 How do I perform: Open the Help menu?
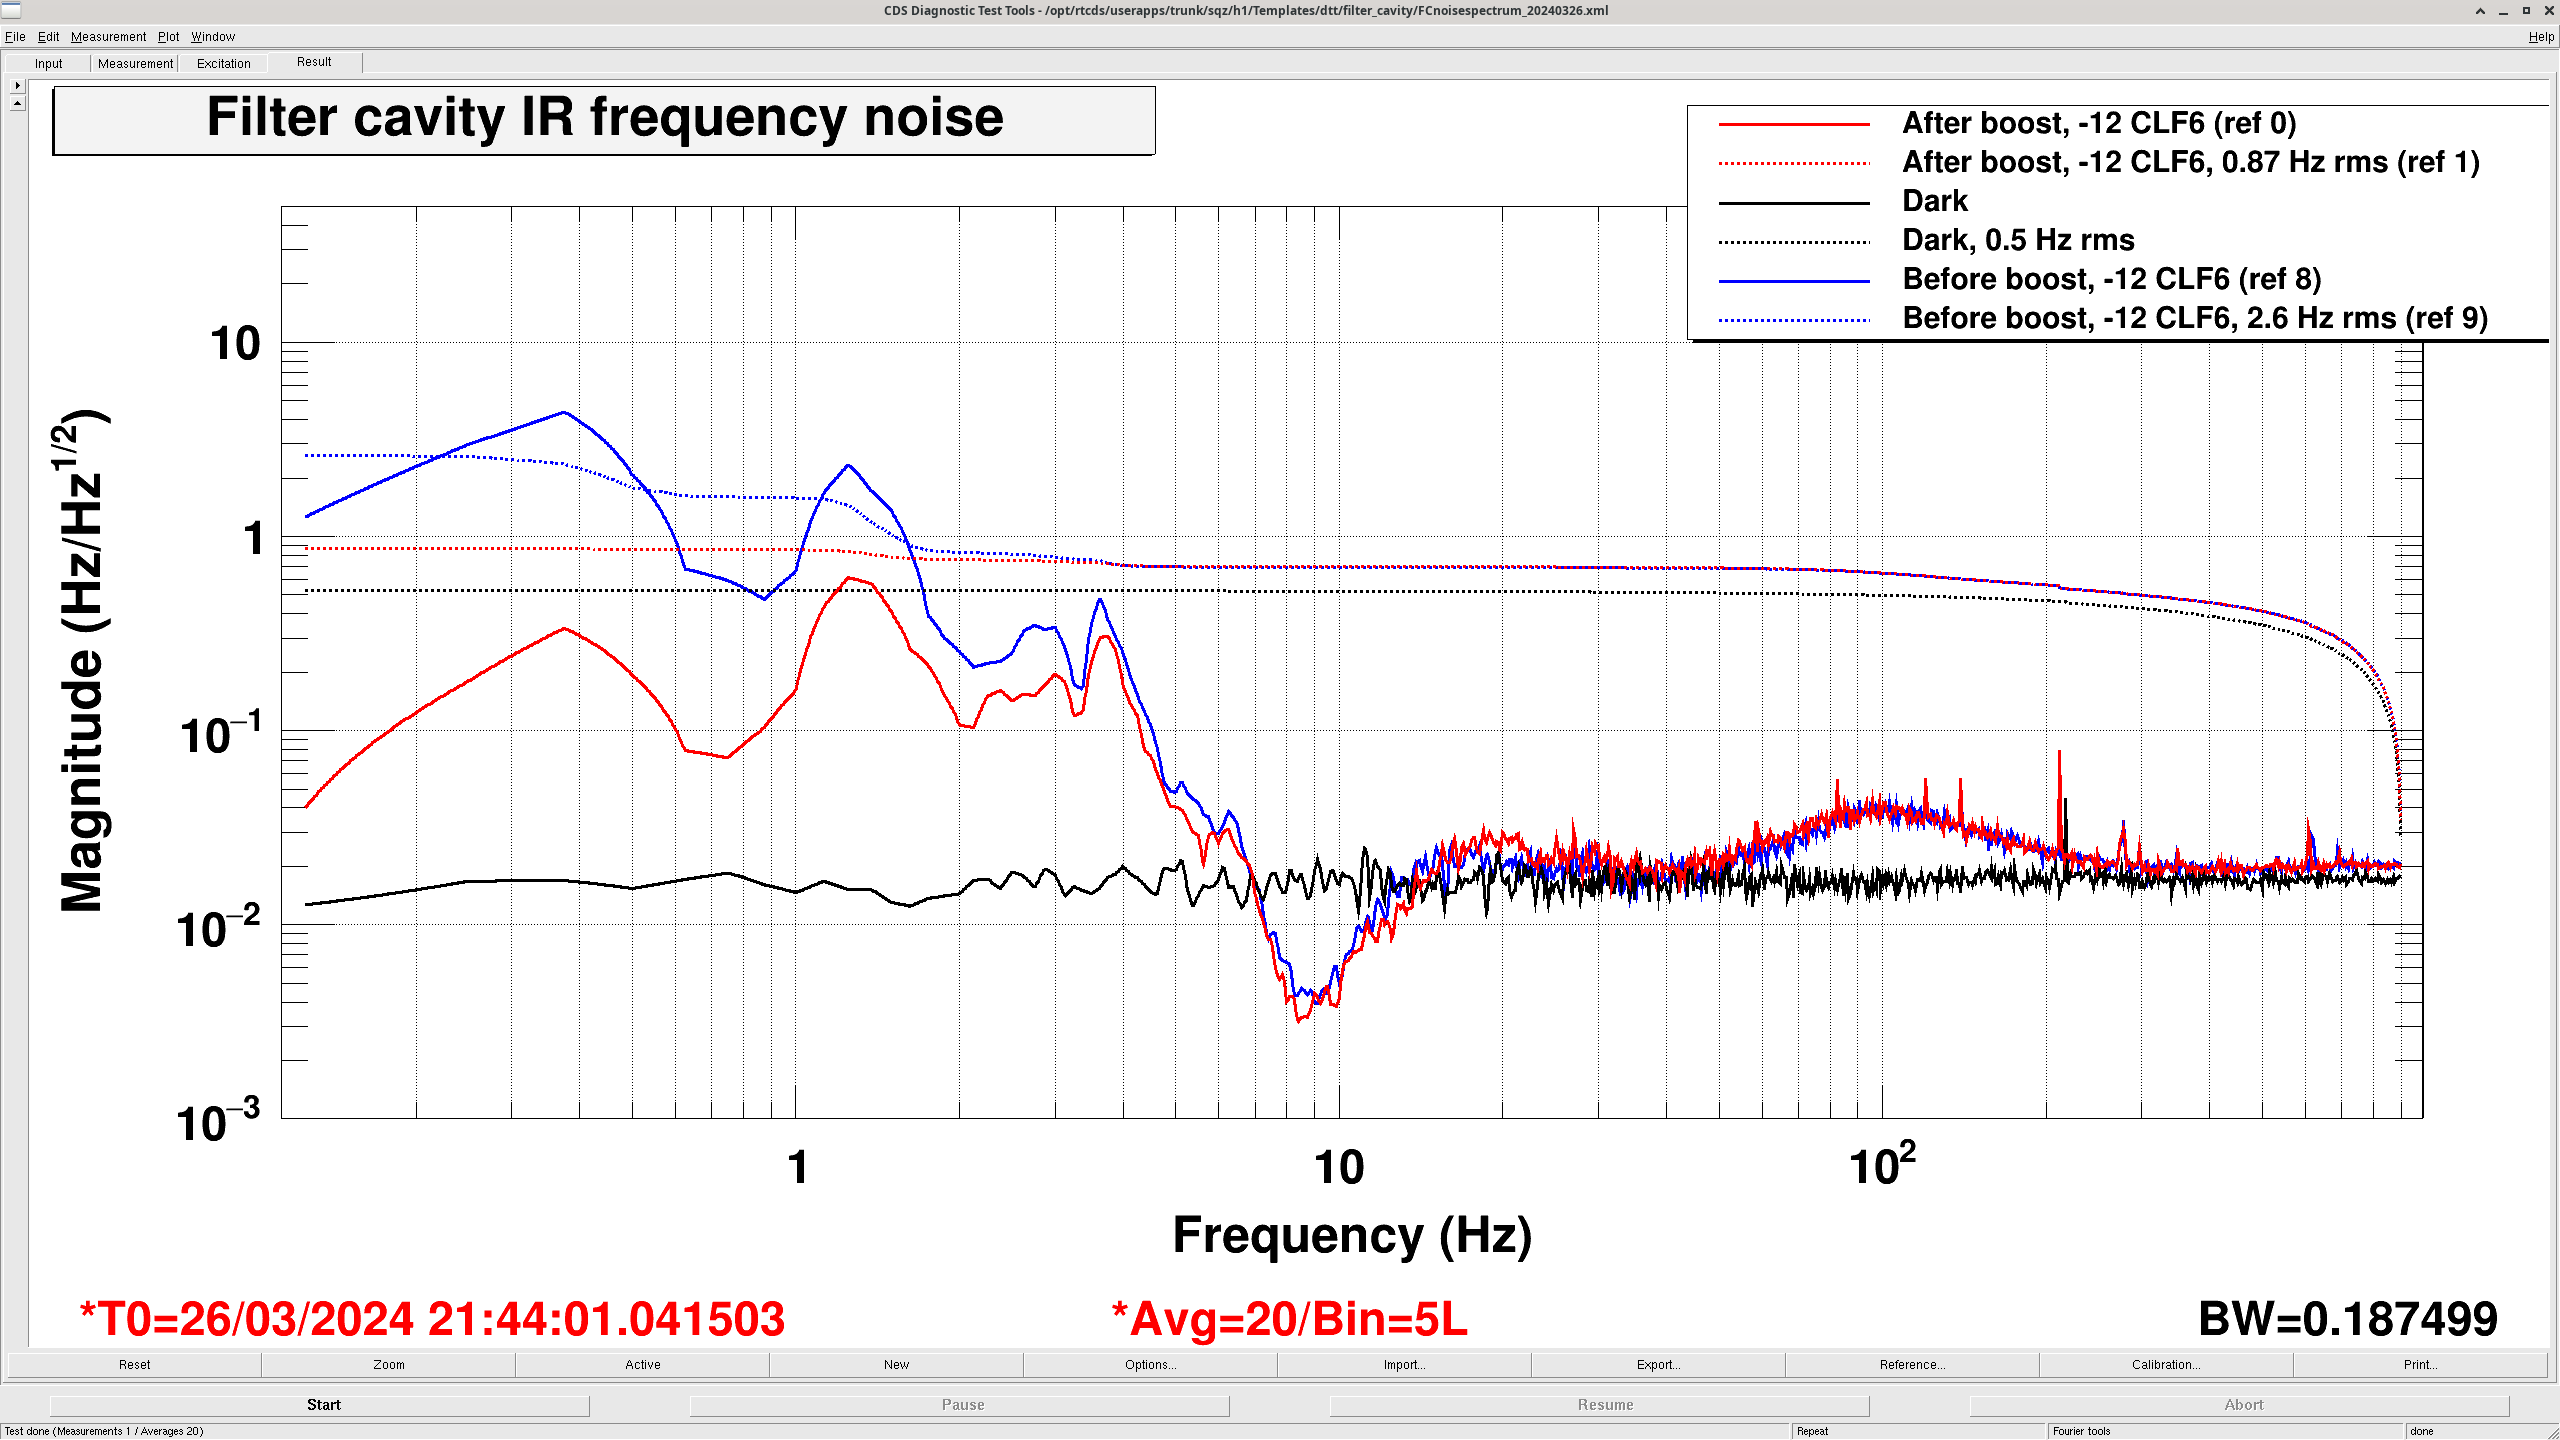2541,37
